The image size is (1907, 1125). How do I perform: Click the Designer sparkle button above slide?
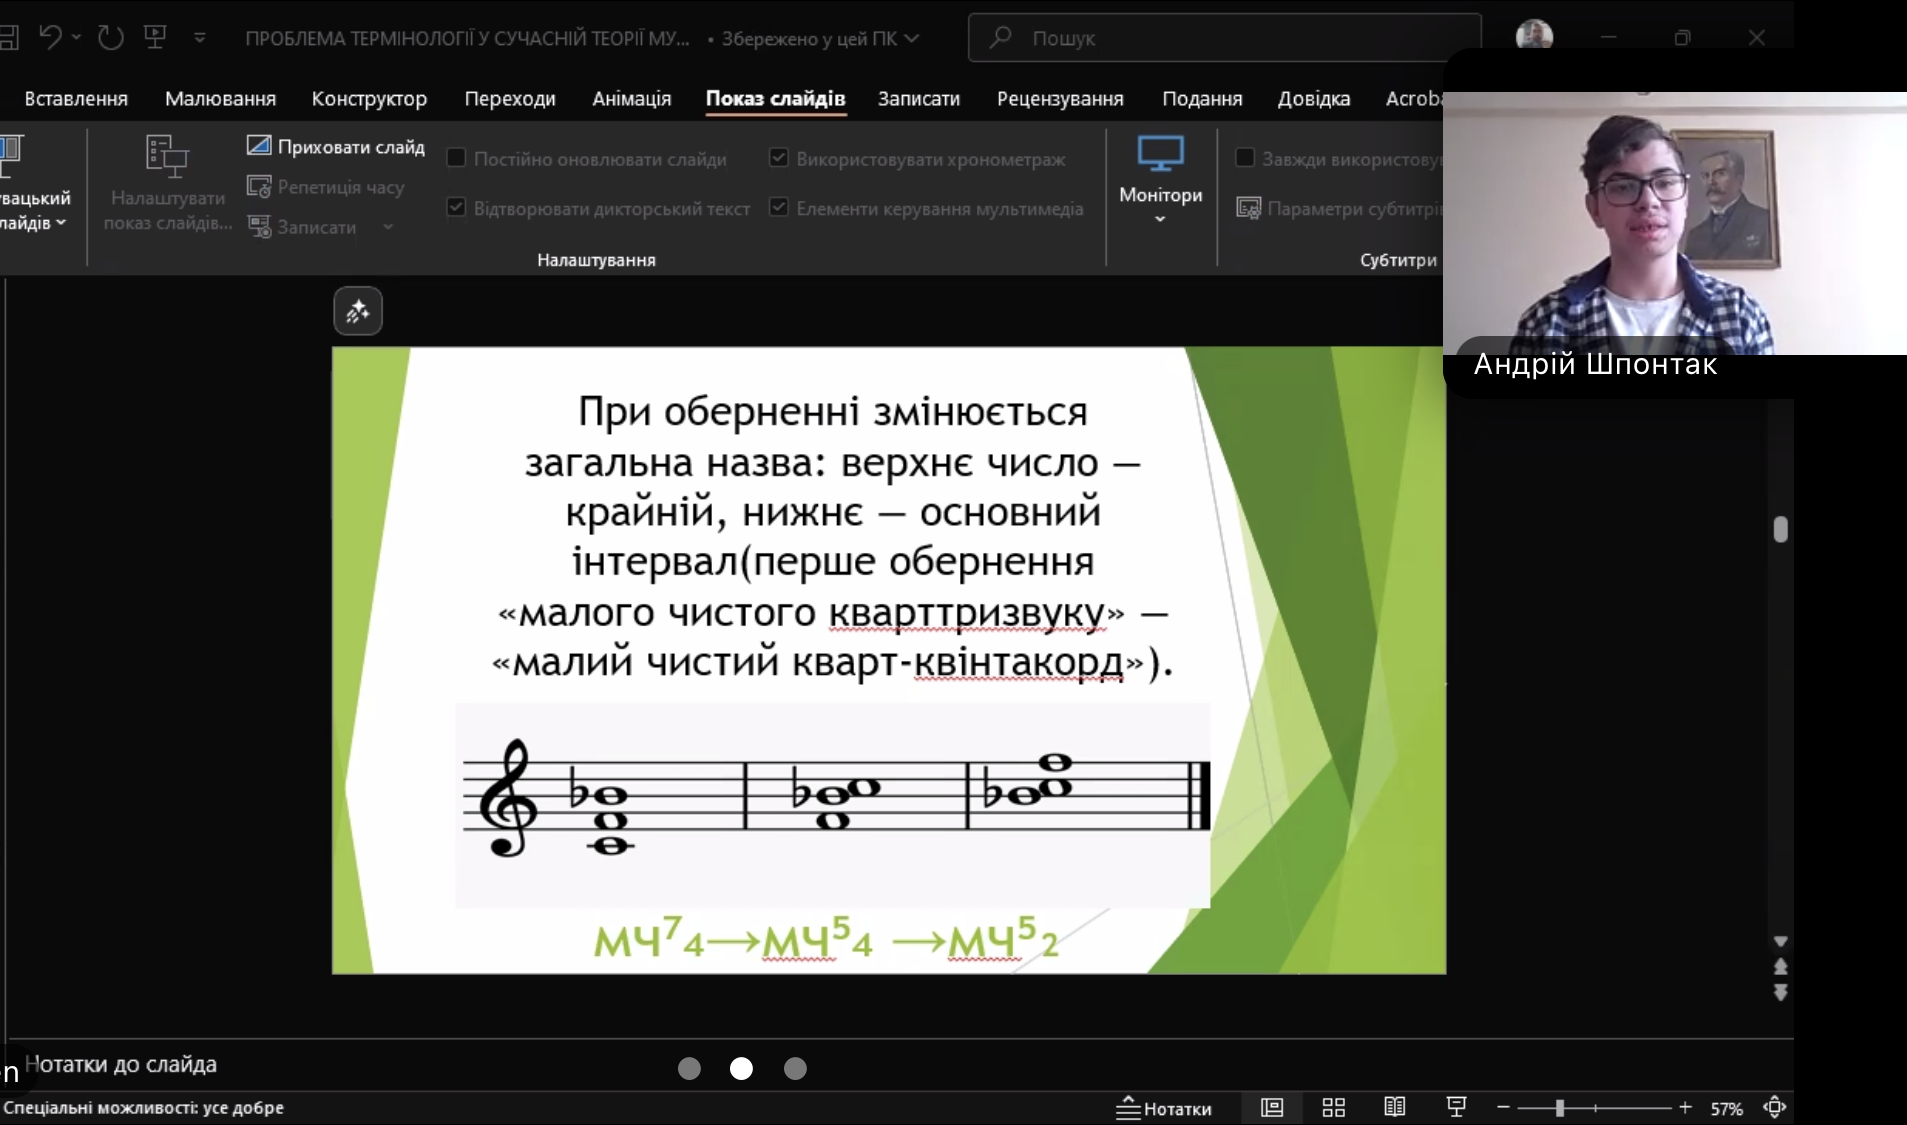point(358,311)
